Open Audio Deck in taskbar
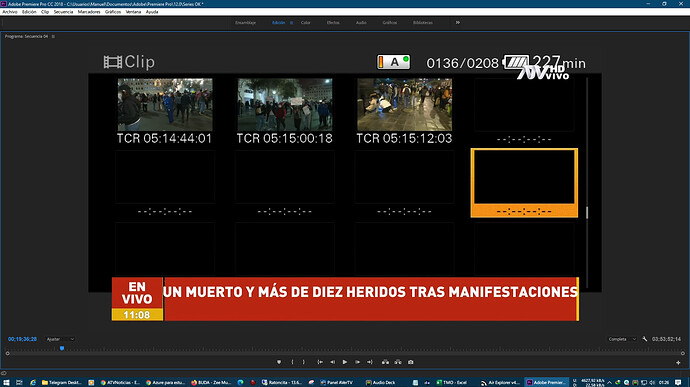This screenshot has height=387, width=690. [x=381, y=383]
